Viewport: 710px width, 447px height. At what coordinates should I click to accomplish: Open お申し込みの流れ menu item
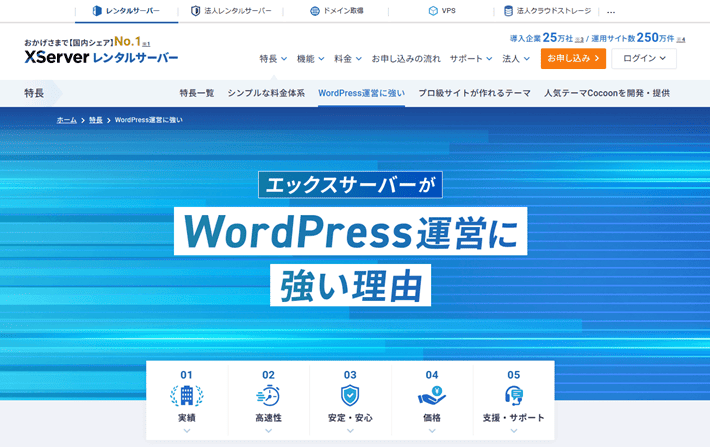(x=406, y=58)
